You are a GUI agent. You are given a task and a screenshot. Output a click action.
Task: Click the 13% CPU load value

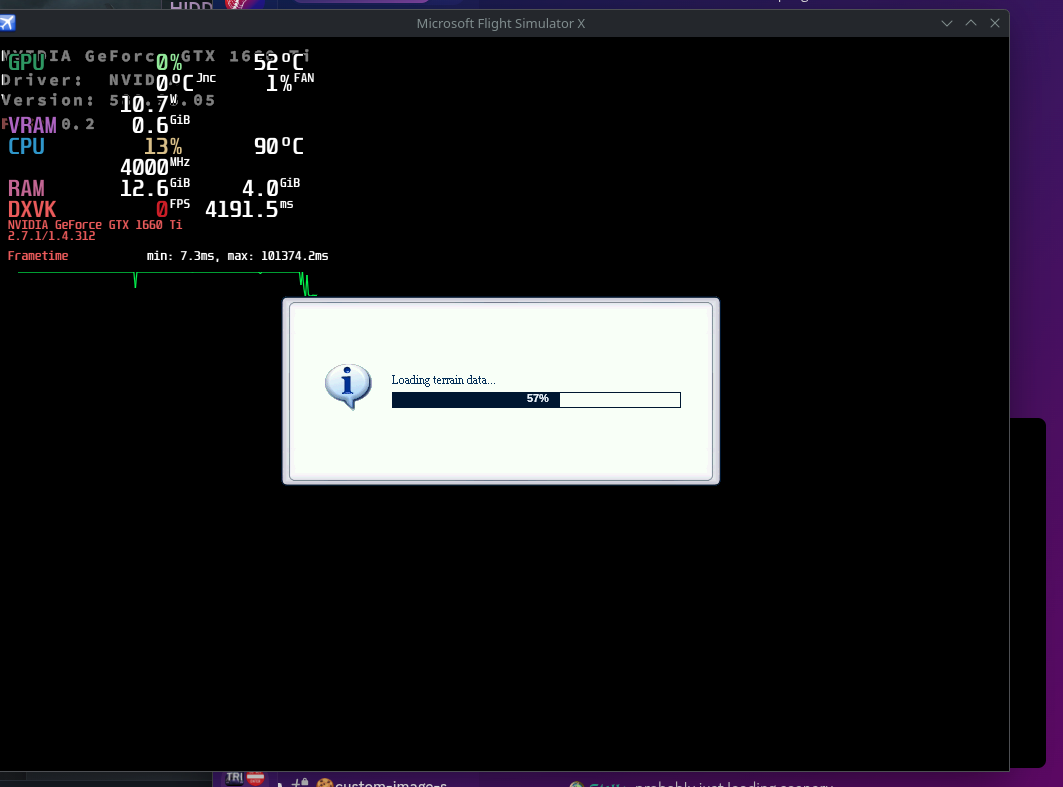click(163, 146)
